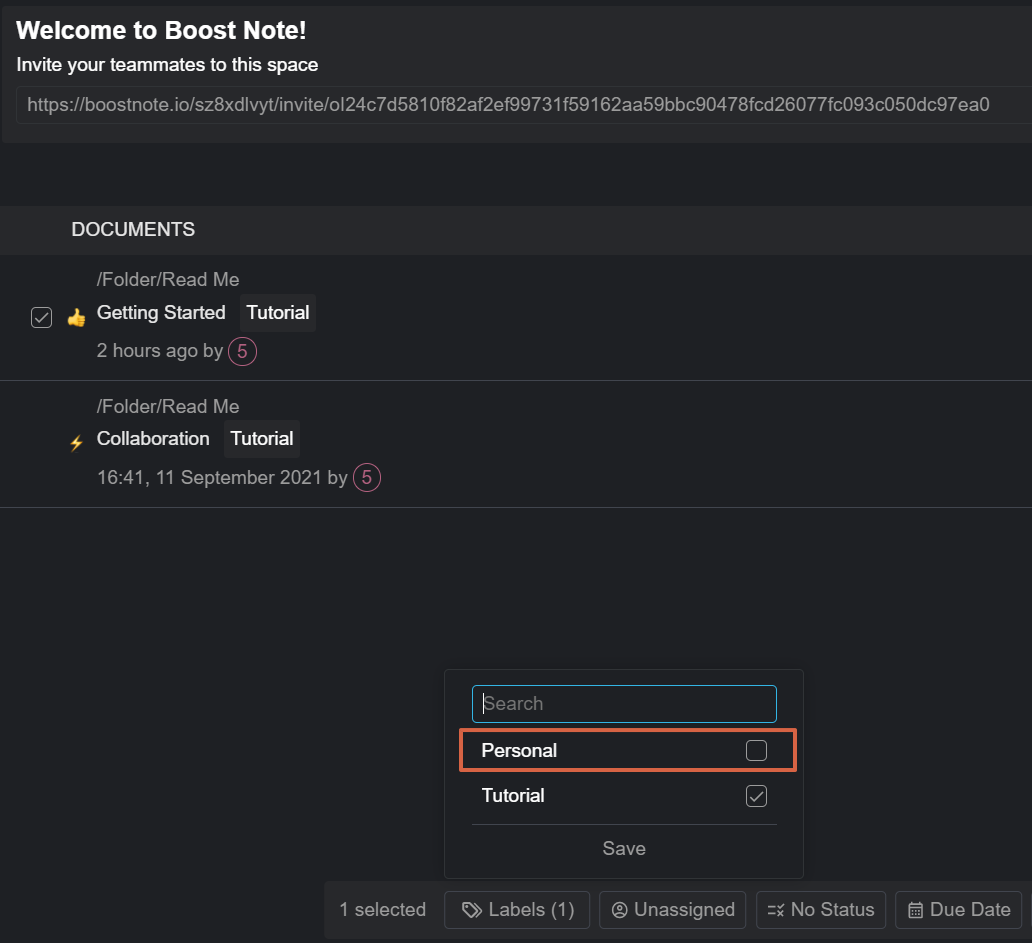This screenshot has height=943, width=1032.
Task: Click the 'Welcome to Boost Note!' heading
Action: 161,30
